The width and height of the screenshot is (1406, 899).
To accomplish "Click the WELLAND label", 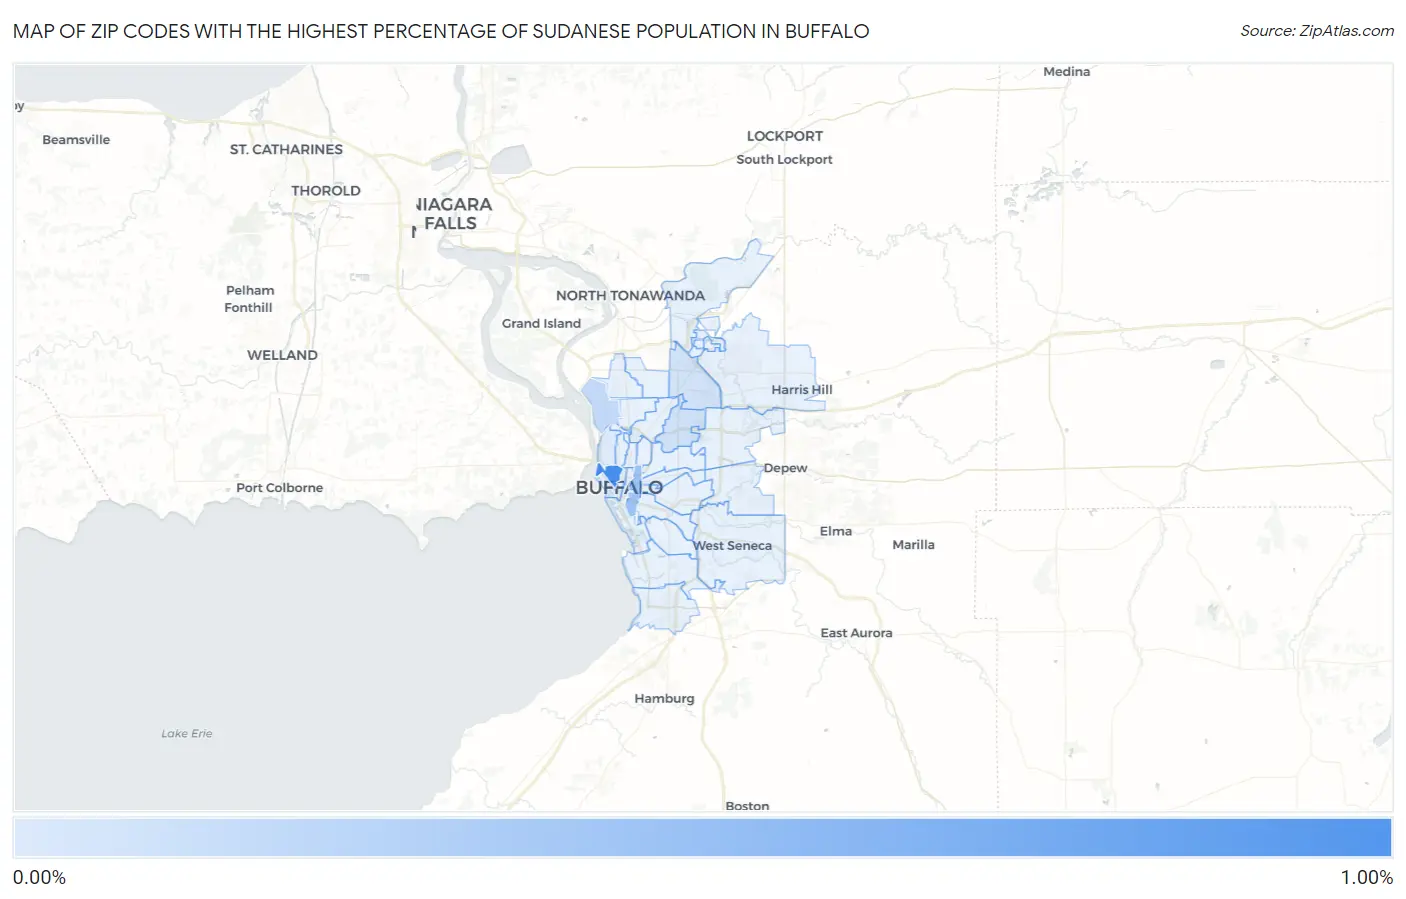I will pyautogui.click(x=282, y=355).
